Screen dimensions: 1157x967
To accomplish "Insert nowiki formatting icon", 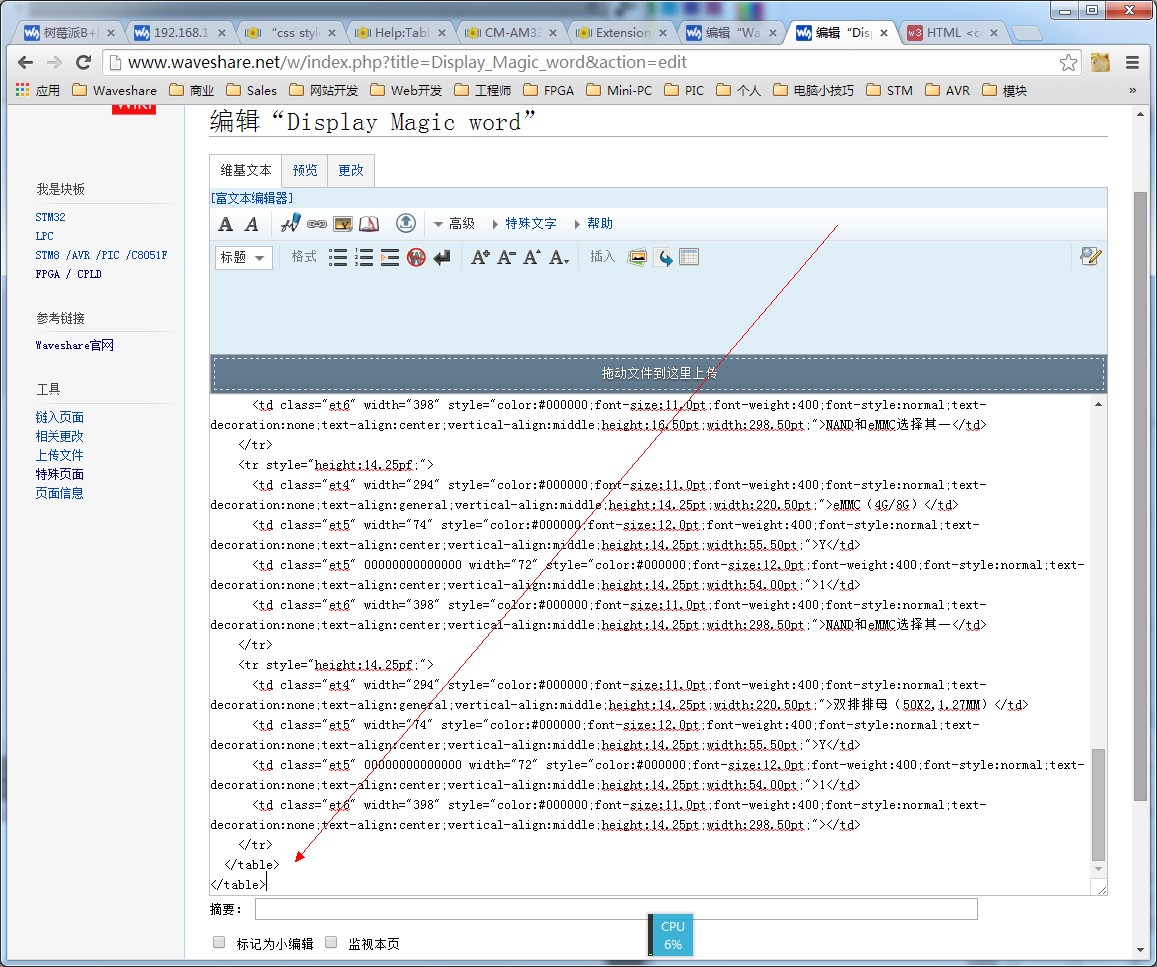I will pos(416,257).
